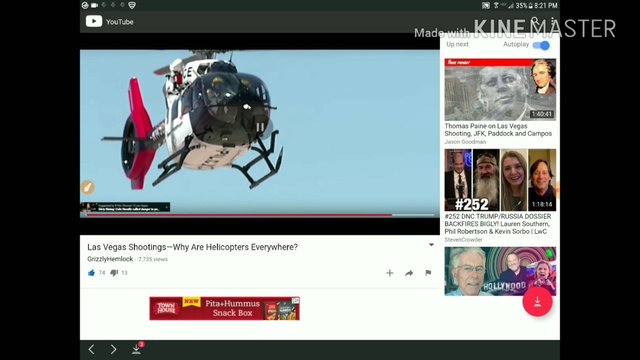Open Thomas Paine on Las Vegas thumbnail
The width and height of the screenshot is (640, 360).
(x=500, y=89)
